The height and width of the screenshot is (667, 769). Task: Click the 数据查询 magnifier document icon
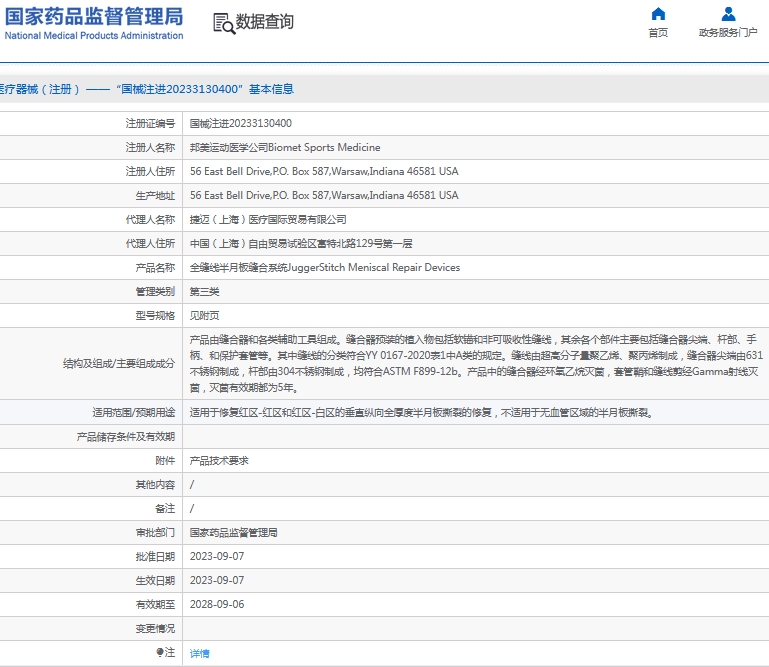(x=224, y=24)
